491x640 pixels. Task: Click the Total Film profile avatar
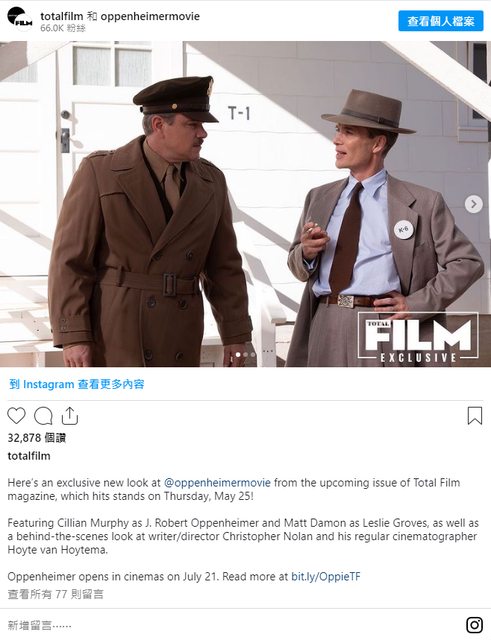(20, 19)
